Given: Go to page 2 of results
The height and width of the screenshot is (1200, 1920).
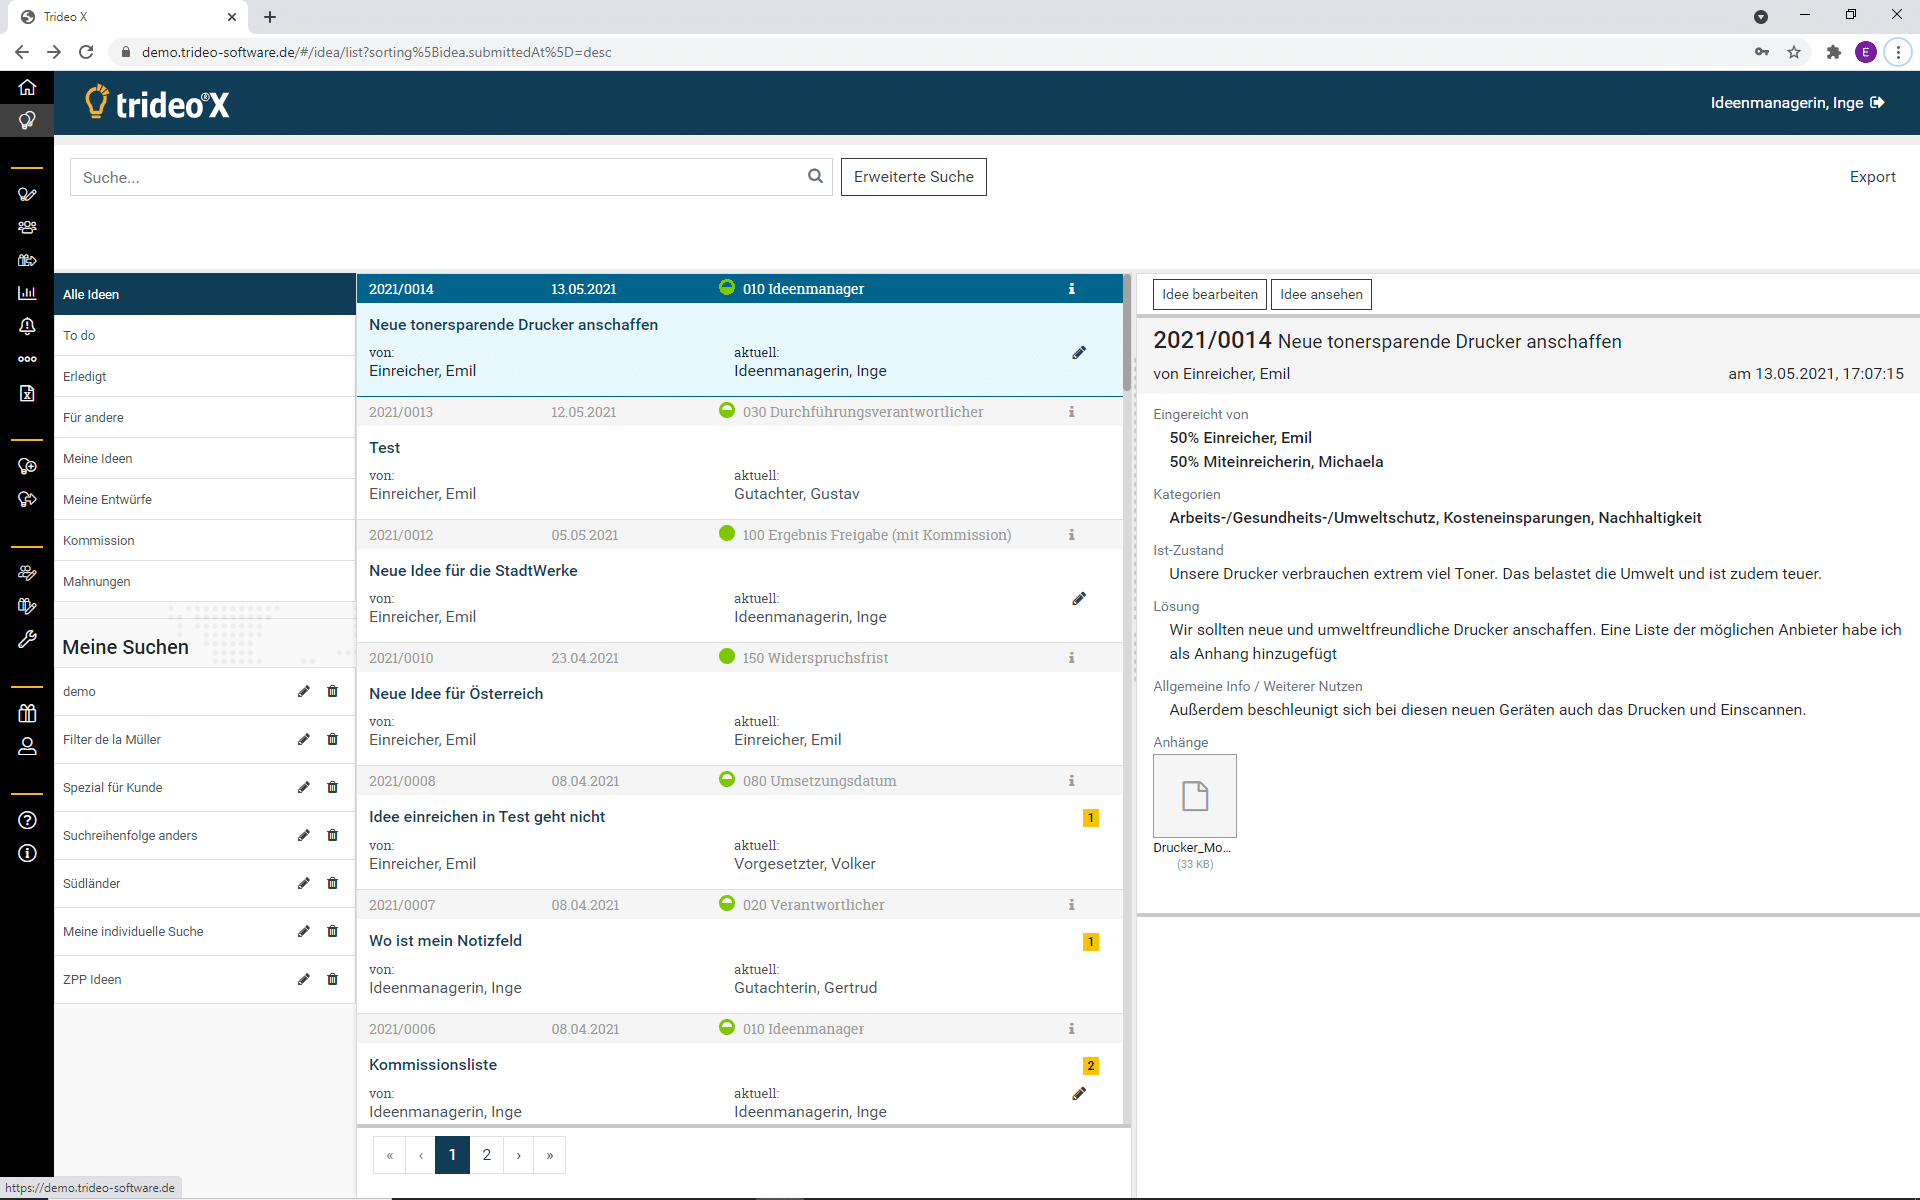Looking at the screenshot, I should click(486, 1155).
